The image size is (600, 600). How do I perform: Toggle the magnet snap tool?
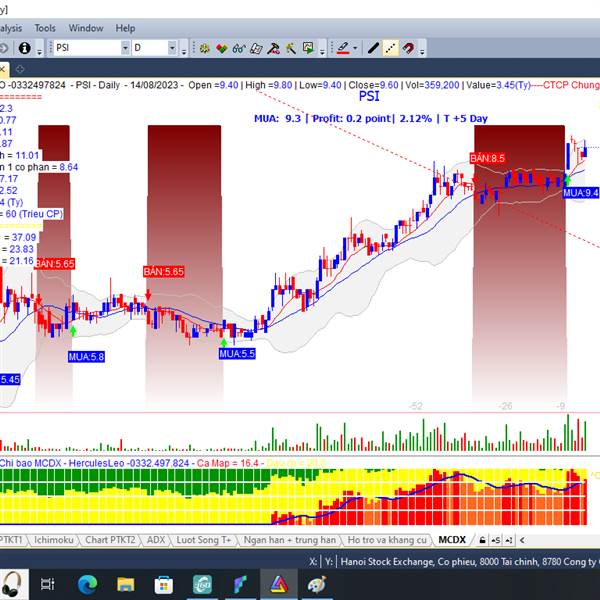[x=408, y=48]
